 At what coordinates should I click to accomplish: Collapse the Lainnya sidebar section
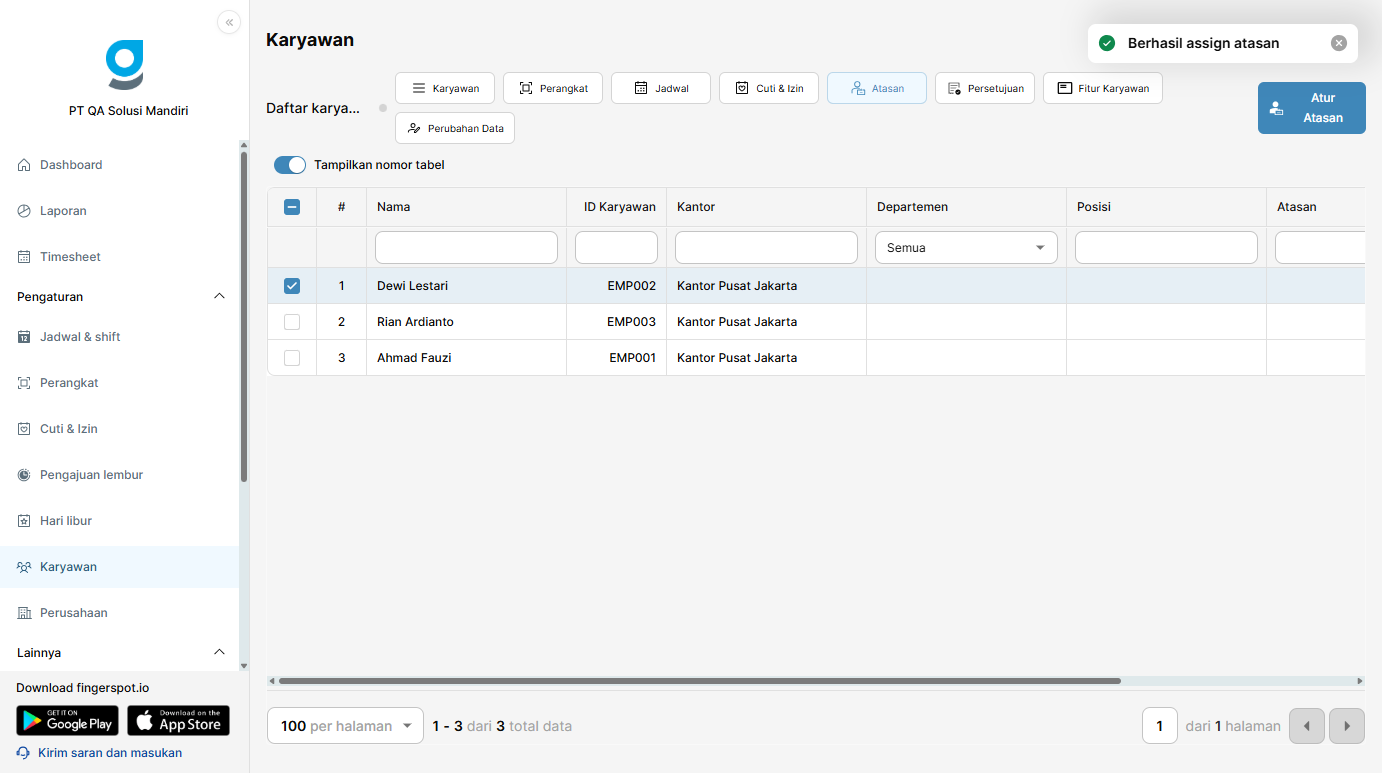pos(220,652)
